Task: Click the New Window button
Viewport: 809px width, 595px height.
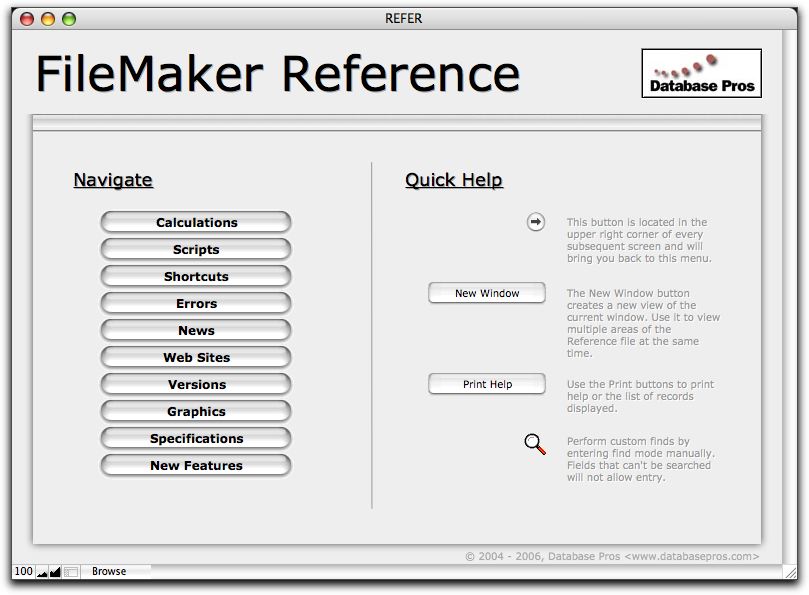Action: tap(487, 293)
